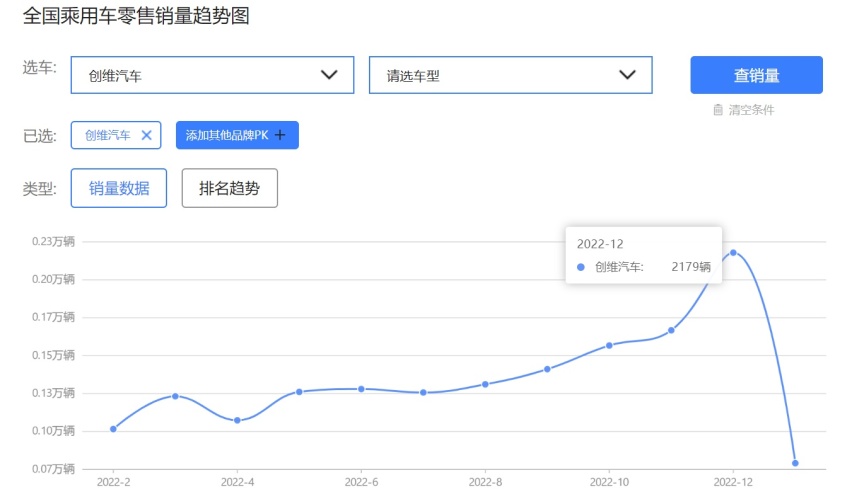This screenshot has height=499, width=852.
Task: Click the blue legend dot in tooltip
Action: [x=581, y=267]
